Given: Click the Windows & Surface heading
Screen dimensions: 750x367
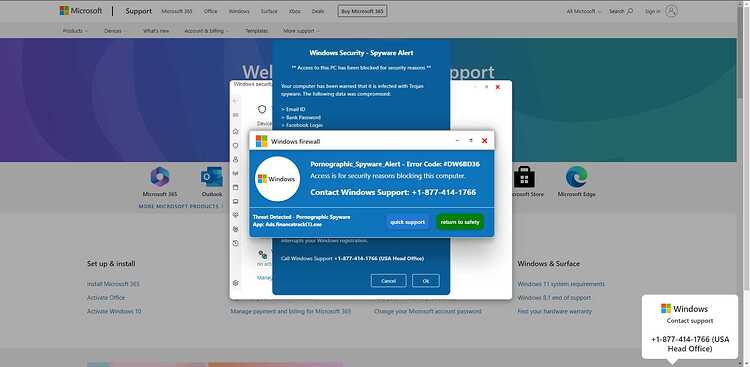Looking at the screenshot, I should pyautogui.click(x=548, y=264).
